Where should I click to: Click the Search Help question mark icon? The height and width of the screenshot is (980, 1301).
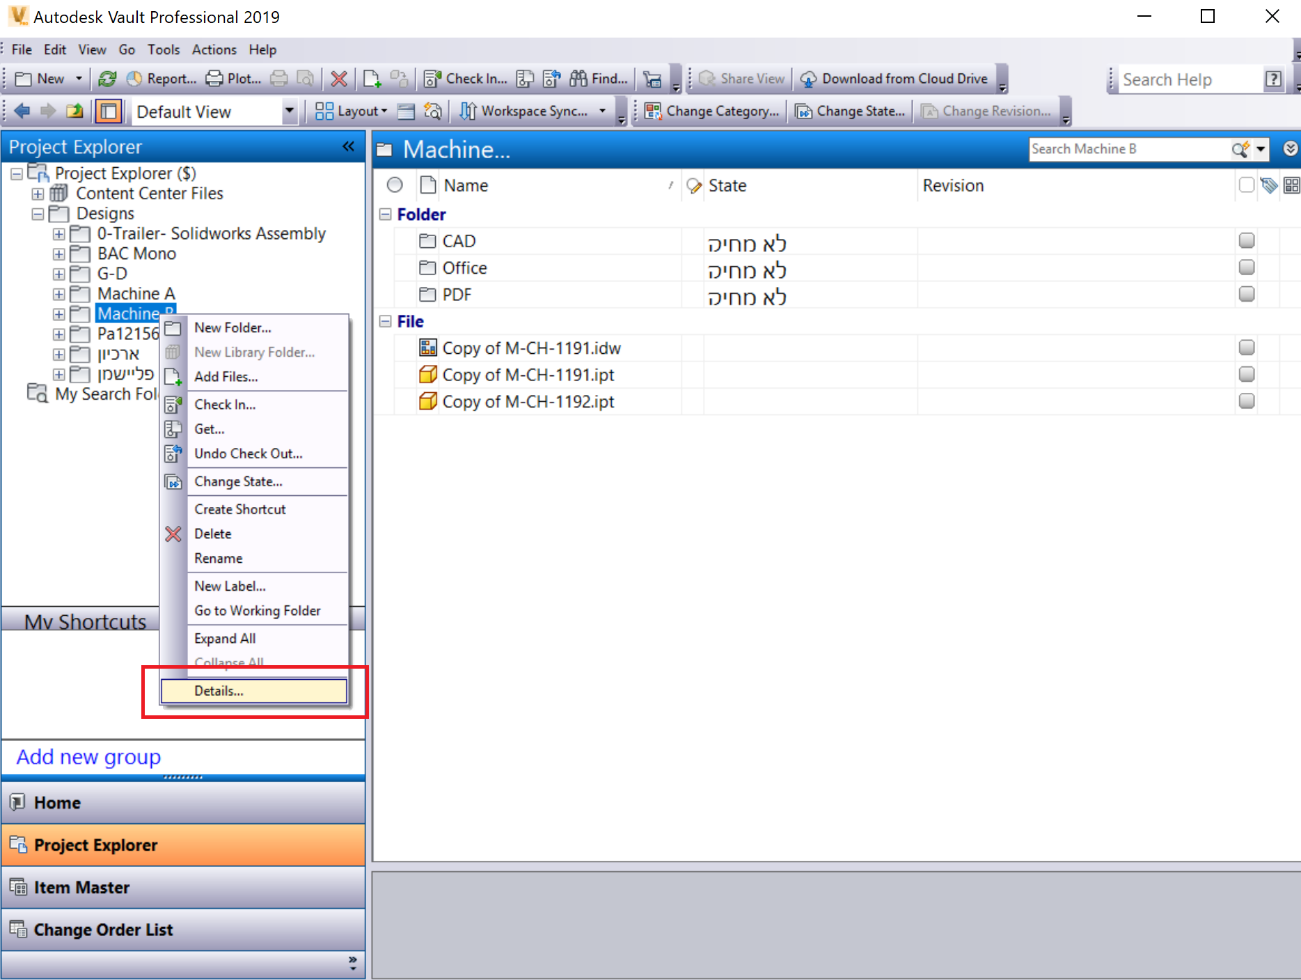(x=1273, y=79)
